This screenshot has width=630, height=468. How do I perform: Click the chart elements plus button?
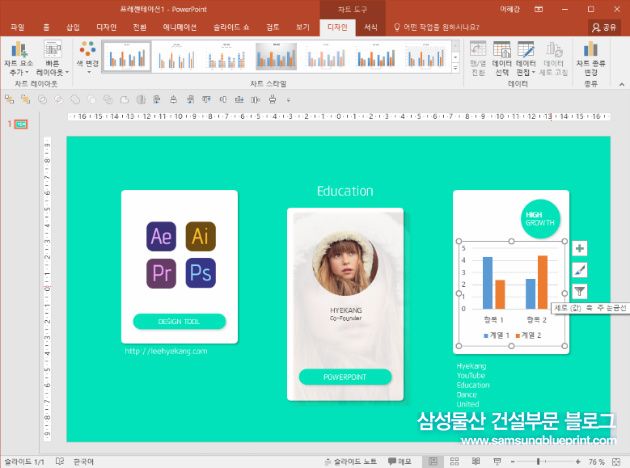[579, 248]
